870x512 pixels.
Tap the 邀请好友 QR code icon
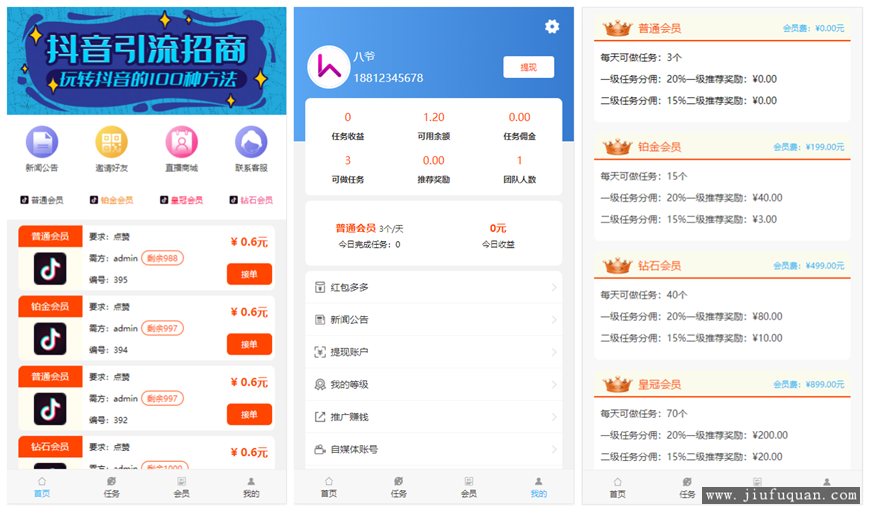point(112,143)
